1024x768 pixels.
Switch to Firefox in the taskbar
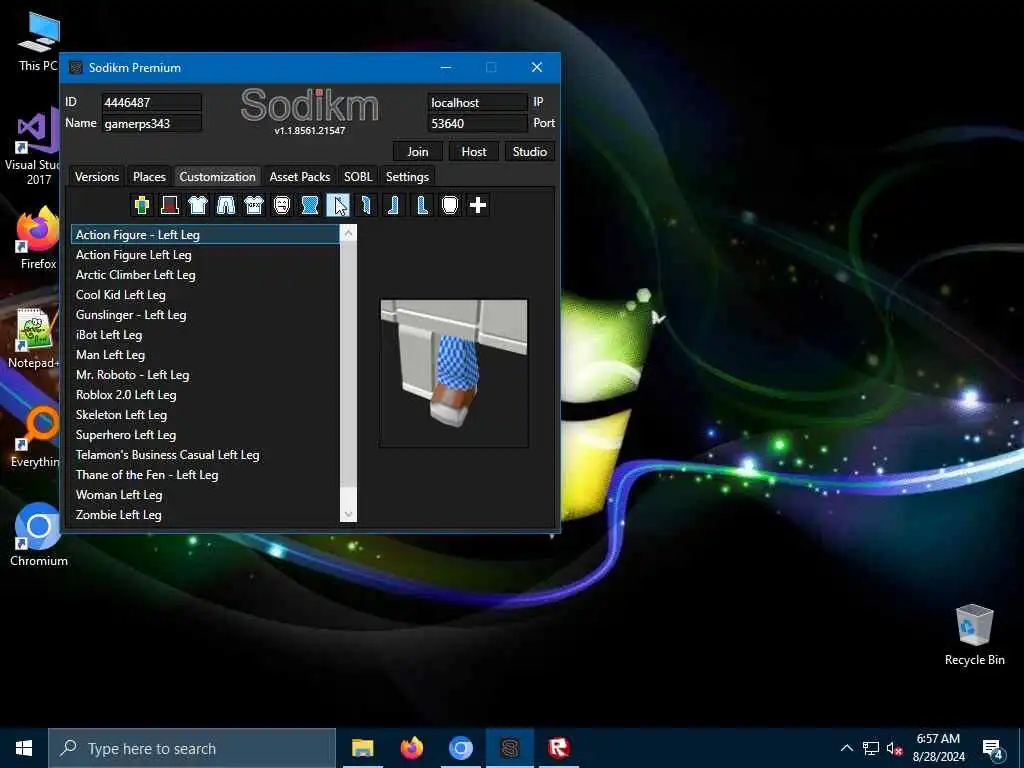[411, 748]
